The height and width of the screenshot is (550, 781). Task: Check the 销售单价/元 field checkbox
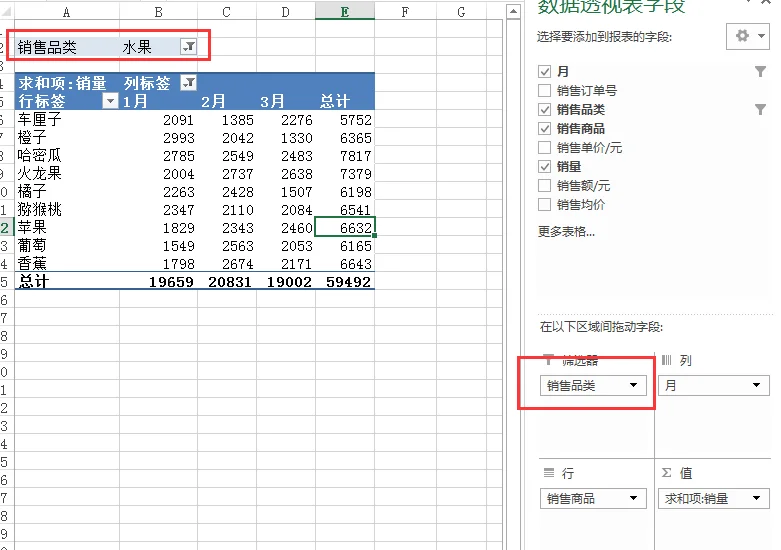pos(544,147)
